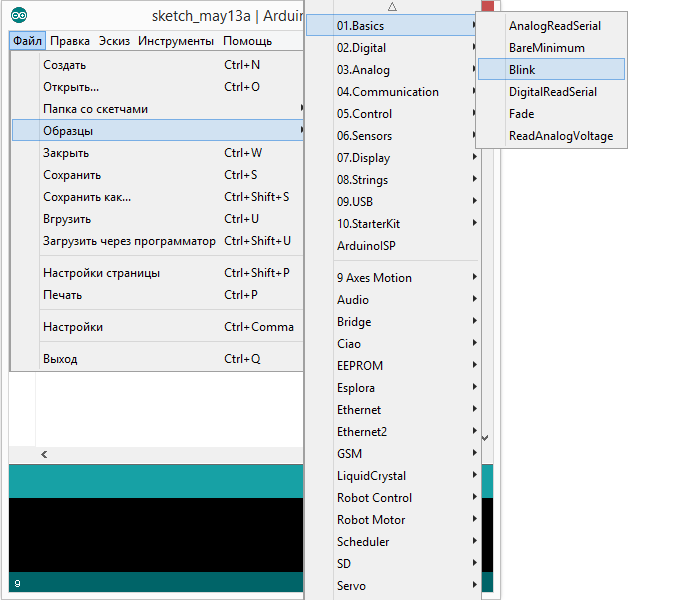Select ReadAnalogVoltage example

click(x=560, y=136)
